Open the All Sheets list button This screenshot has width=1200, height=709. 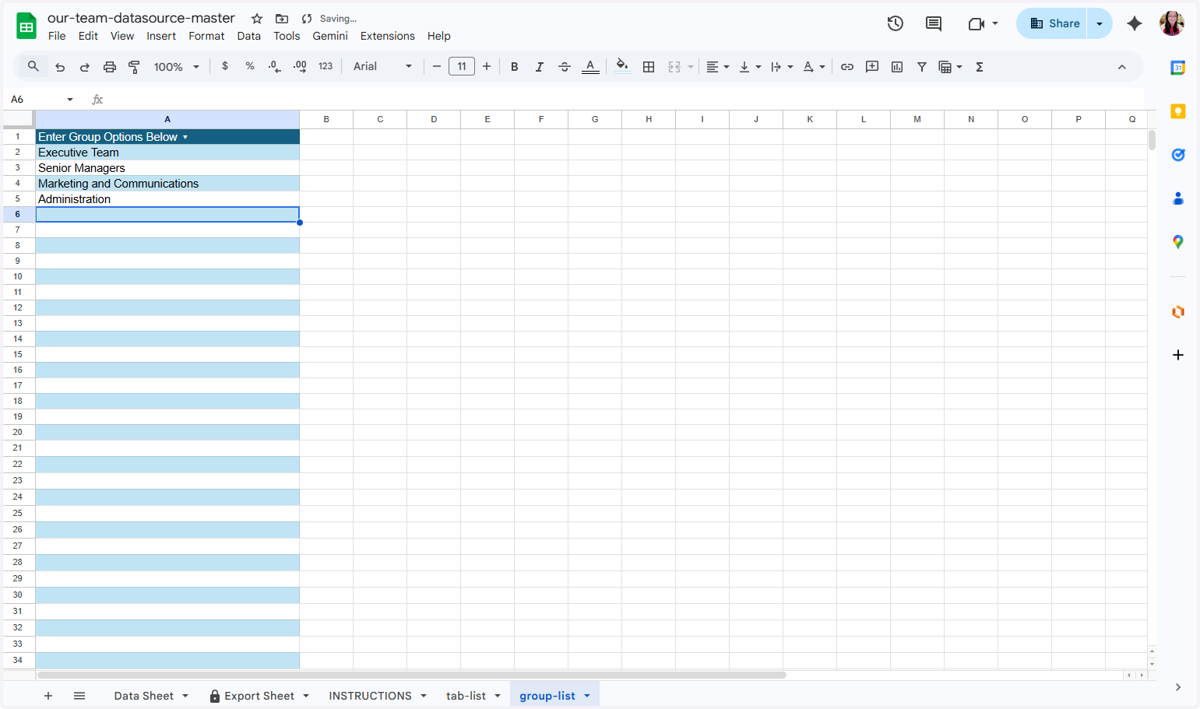pyautogui.click(x=79, y=696)
